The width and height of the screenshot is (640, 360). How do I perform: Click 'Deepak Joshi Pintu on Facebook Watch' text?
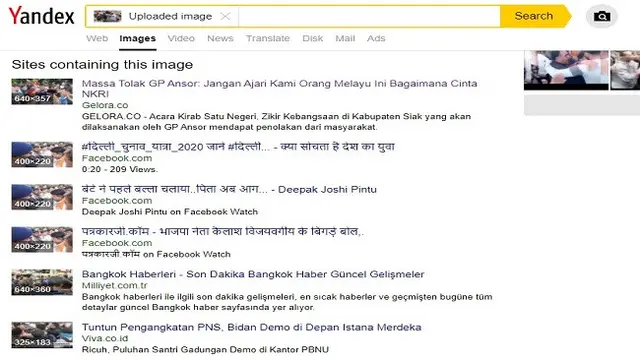click(170, 212)
